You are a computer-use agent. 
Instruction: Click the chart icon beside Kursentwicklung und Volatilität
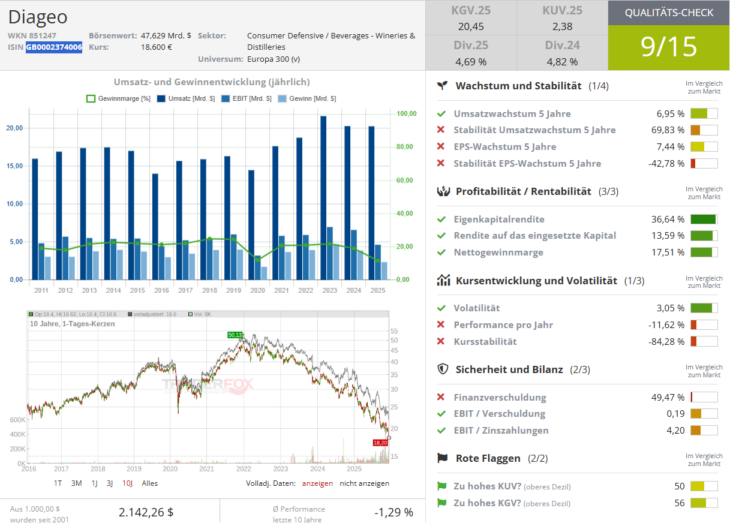[443, 281]
